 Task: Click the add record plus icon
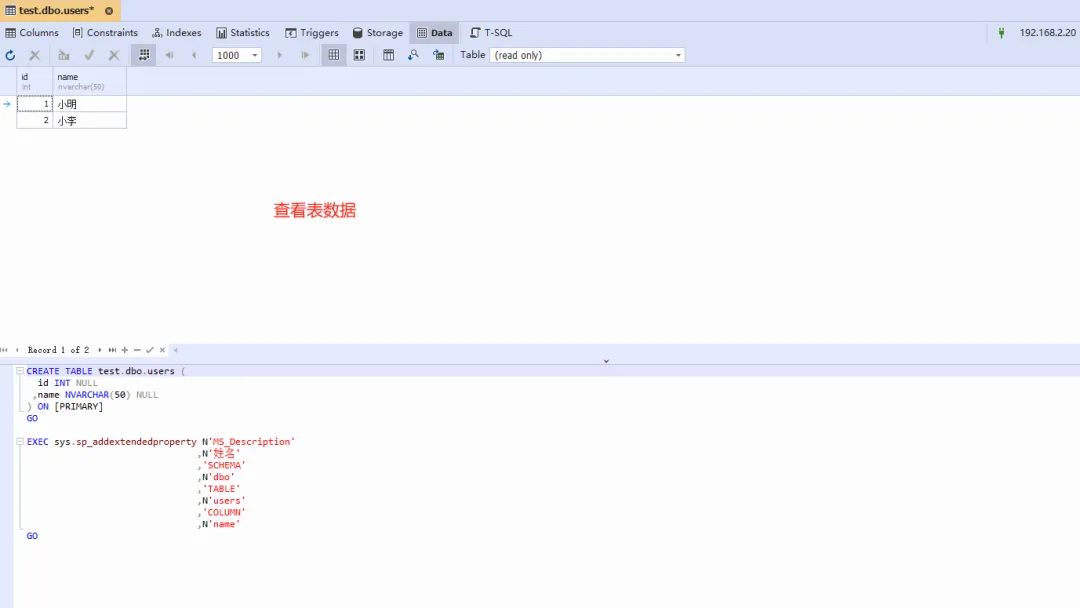125,350
